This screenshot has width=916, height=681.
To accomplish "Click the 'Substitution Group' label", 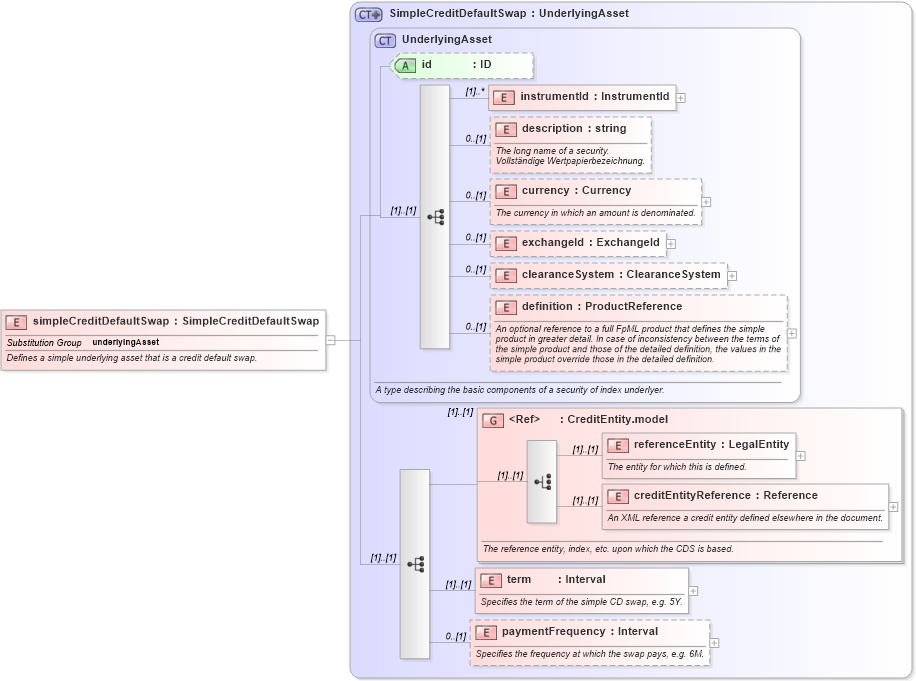I will pyautogui.click(x=44, y=343).
